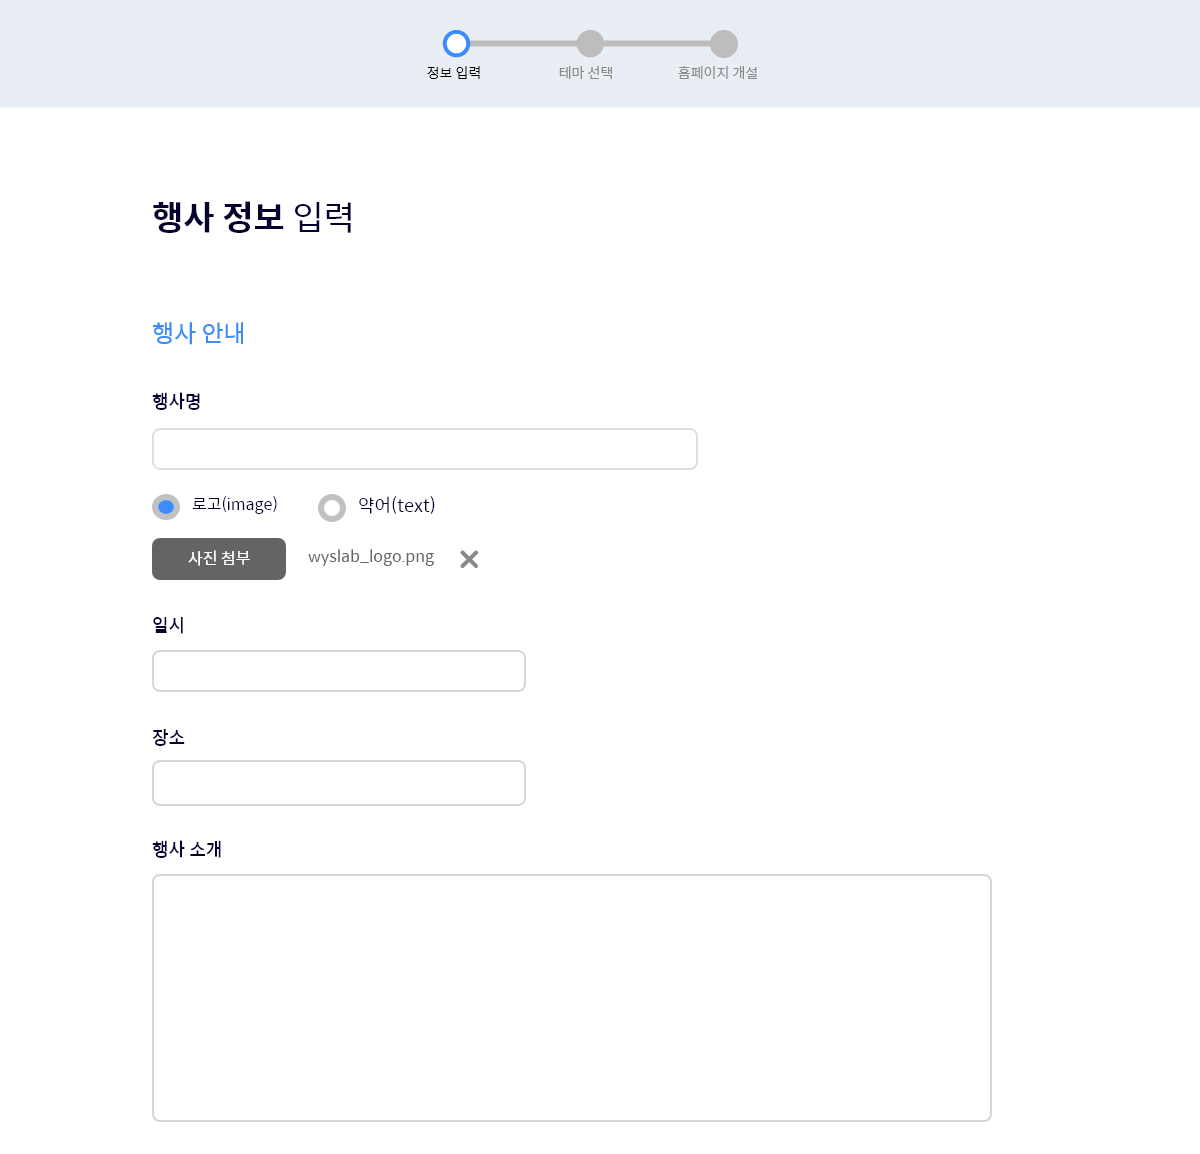
Task: Click inside the 일시 input field
Action: click(x=338, y=671)
